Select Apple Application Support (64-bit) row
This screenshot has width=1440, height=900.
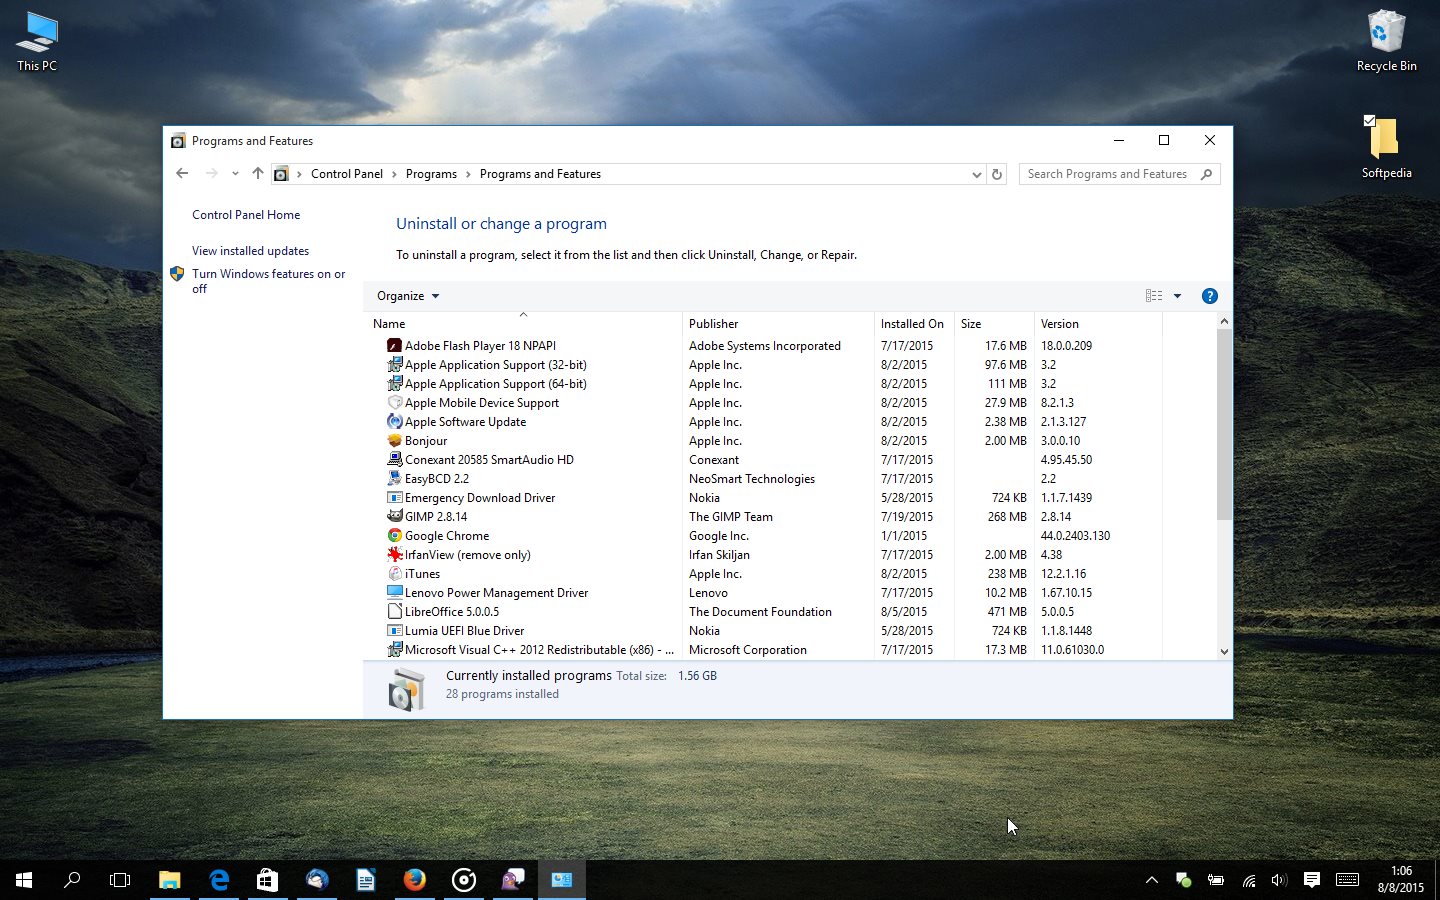(764, 383)
